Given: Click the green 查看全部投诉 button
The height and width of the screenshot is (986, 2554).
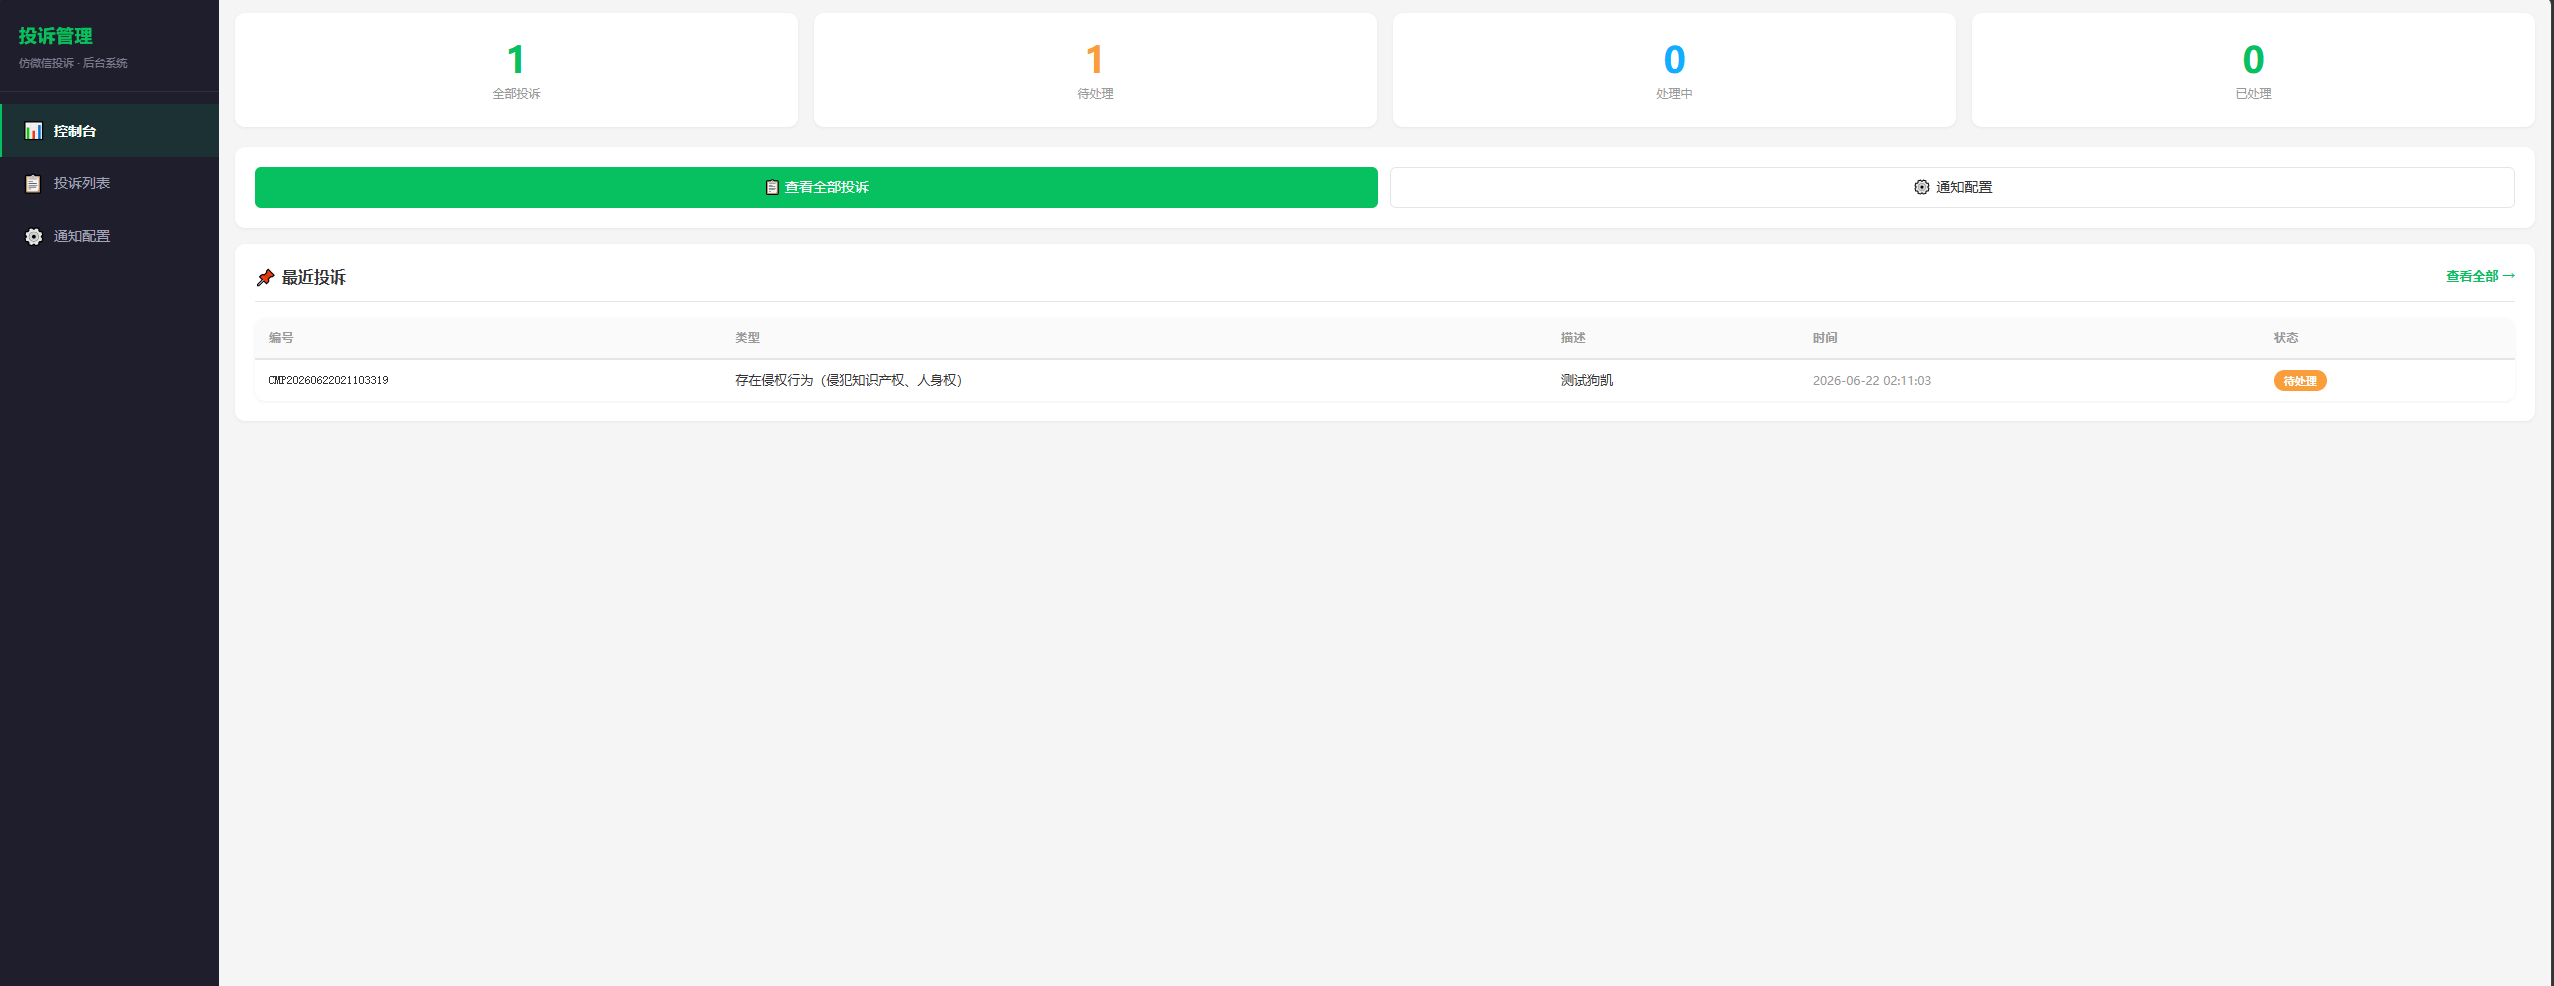Looking at the screenshot, I should 816,187.
